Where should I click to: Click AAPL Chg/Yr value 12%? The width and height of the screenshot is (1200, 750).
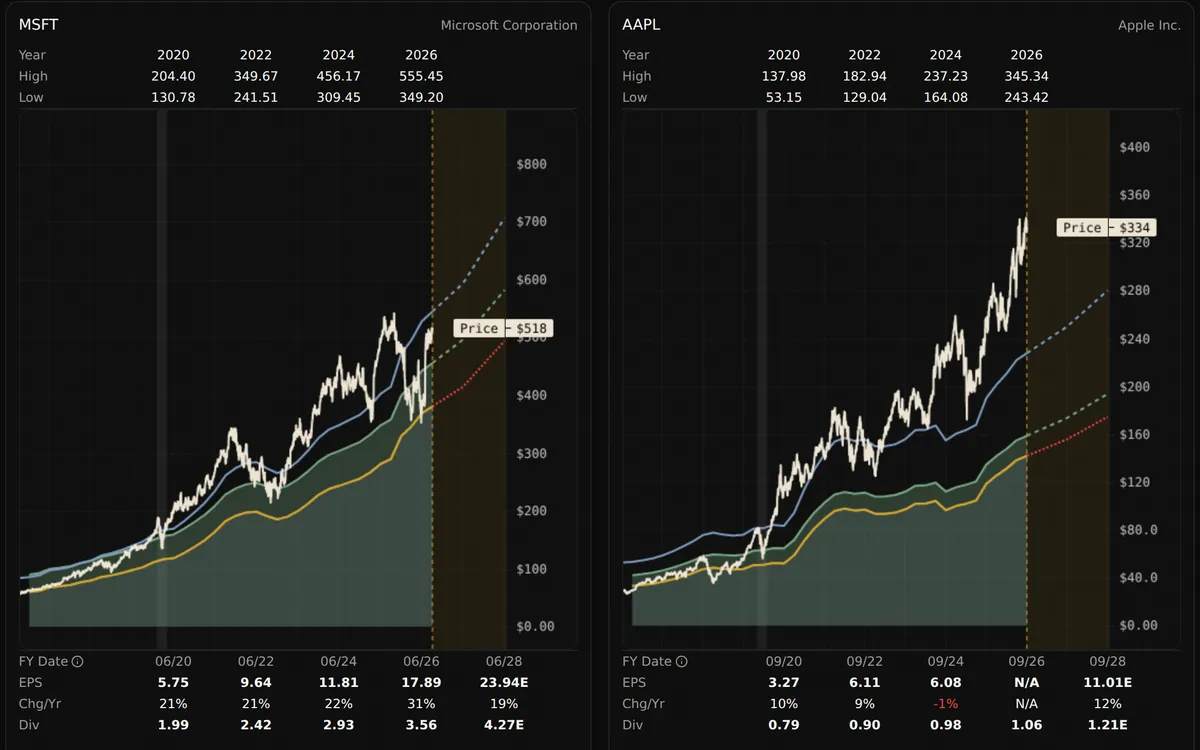[x=1108, y=704]
